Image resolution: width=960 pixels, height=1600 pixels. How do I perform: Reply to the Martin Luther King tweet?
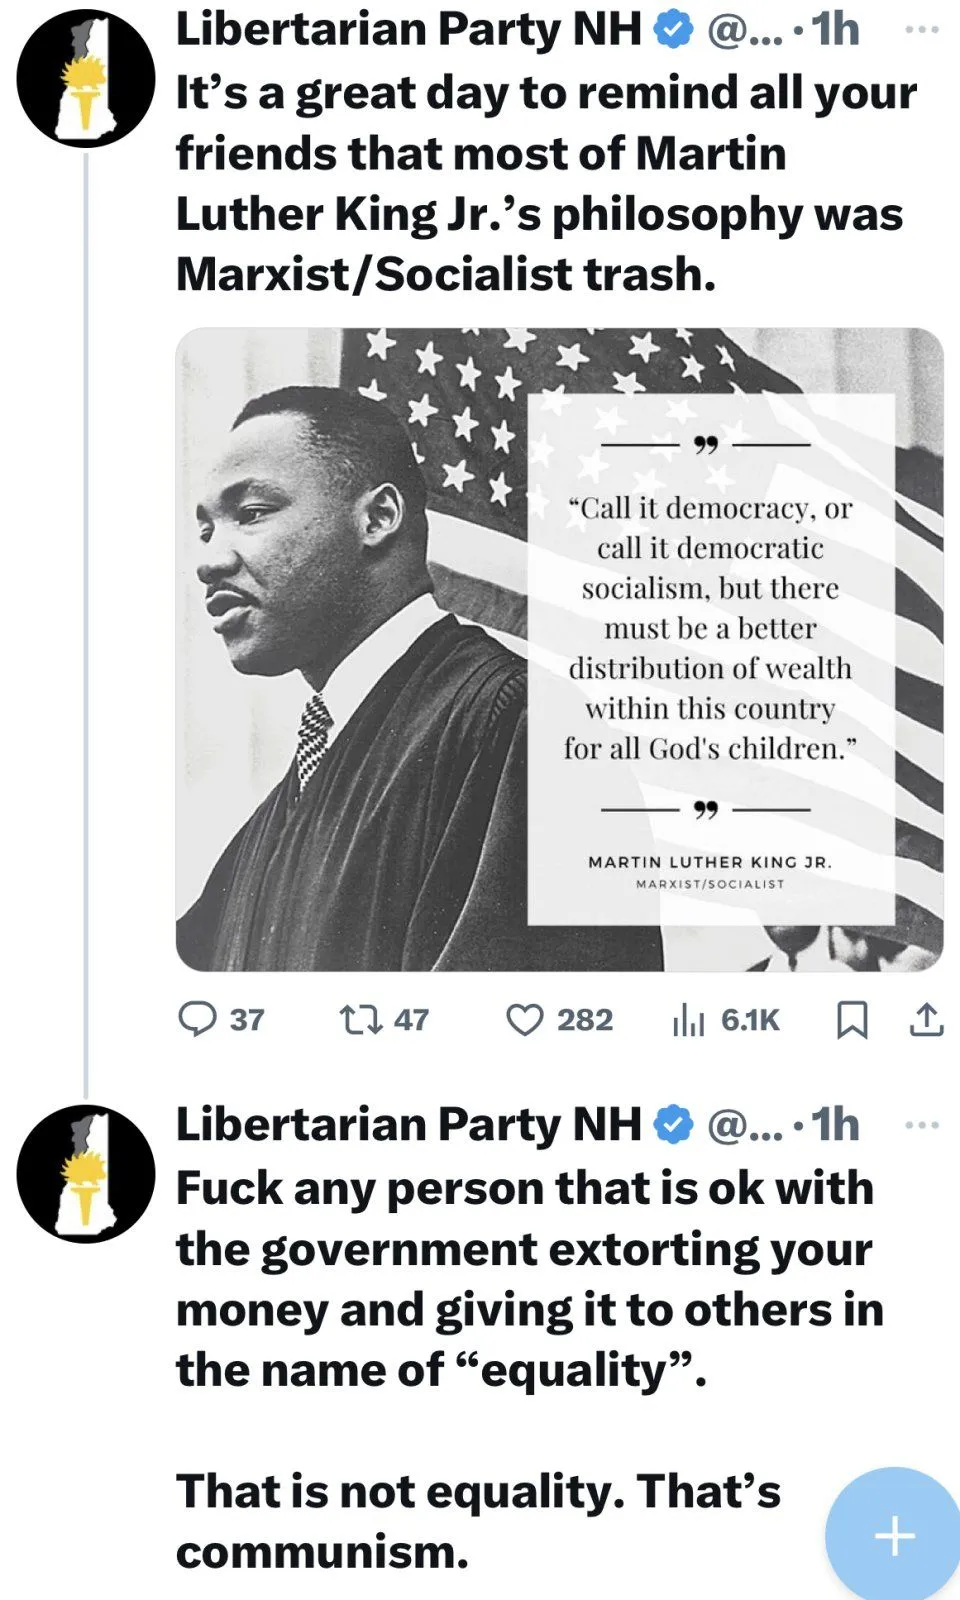197,1019
